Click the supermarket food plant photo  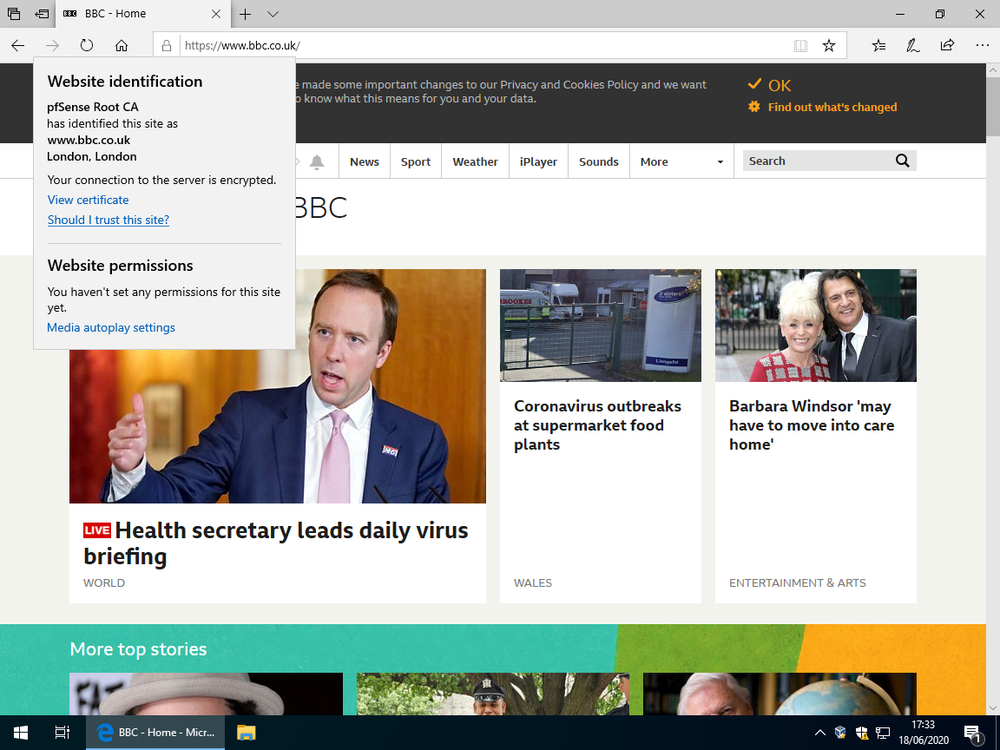tap(600, 325)
